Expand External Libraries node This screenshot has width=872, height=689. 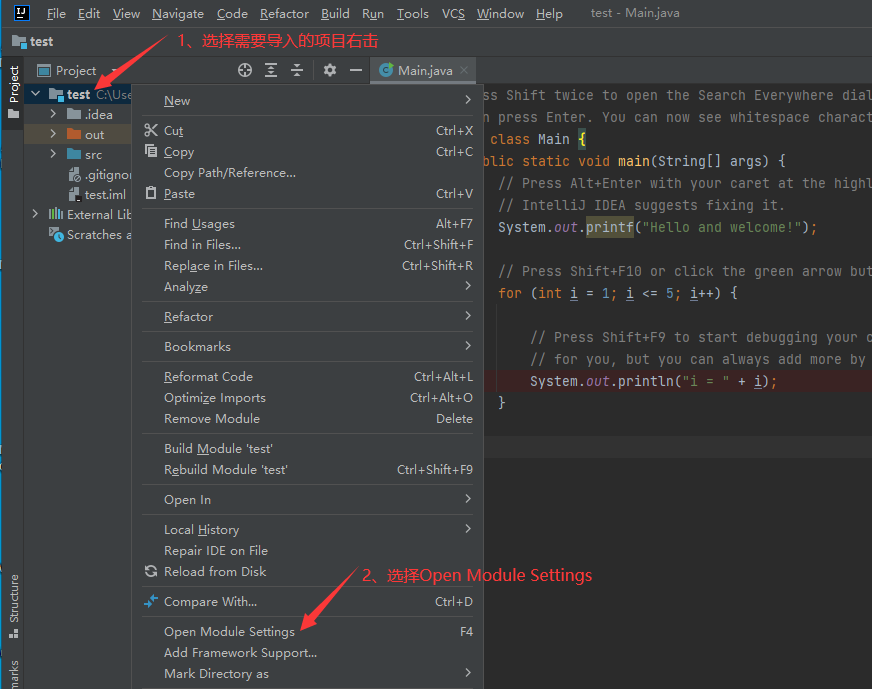36,214
